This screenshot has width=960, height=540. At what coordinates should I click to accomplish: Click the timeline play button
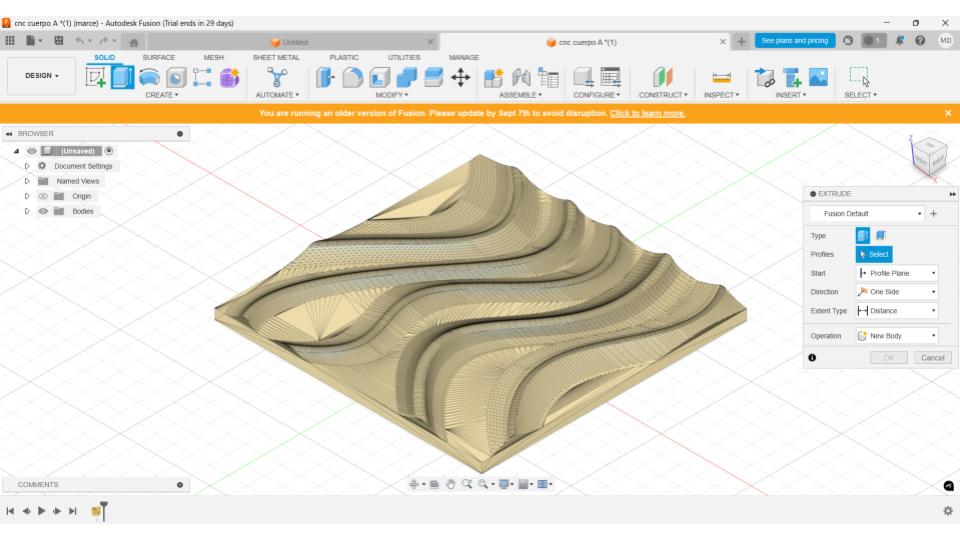(x=42, y=511)
